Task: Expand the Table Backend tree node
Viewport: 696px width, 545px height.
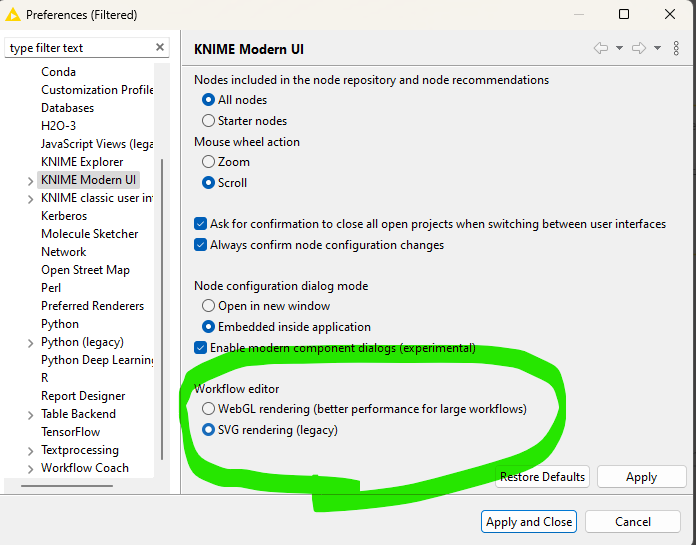Action: click(31, 415)
